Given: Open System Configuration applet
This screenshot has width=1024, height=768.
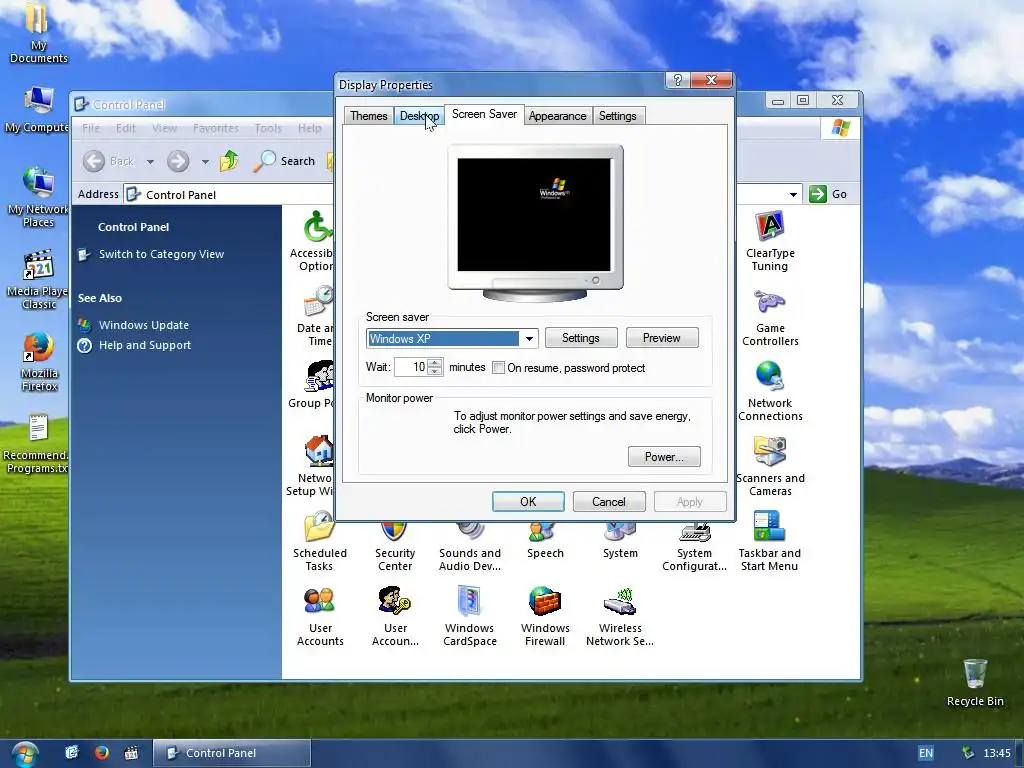Looking at the screenshot, I should pyautogui.click(x=694, y=547).
